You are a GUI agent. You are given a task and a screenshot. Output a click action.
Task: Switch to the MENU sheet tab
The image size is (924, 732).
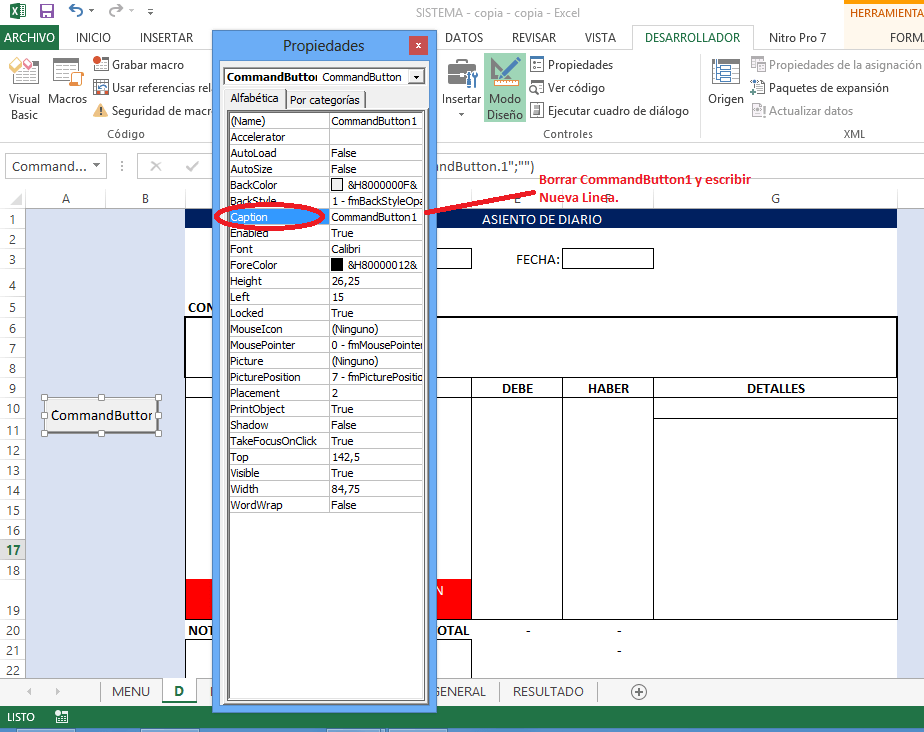[x=131, y=692]
